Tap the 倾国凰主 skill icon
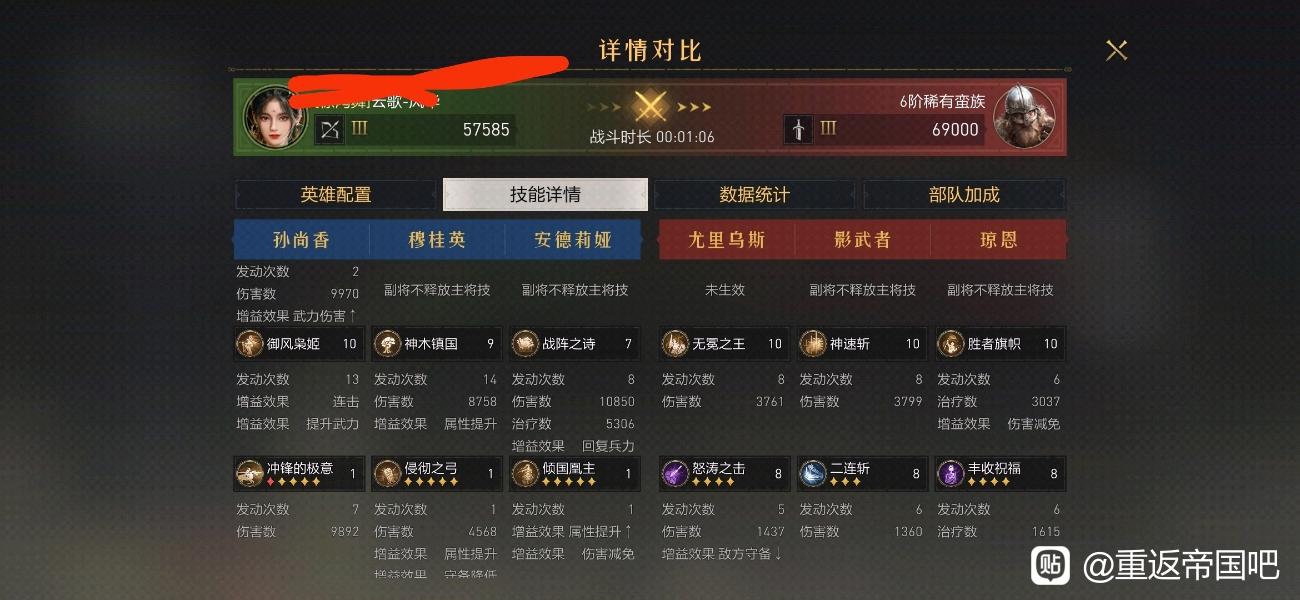 tap(525, 474)
